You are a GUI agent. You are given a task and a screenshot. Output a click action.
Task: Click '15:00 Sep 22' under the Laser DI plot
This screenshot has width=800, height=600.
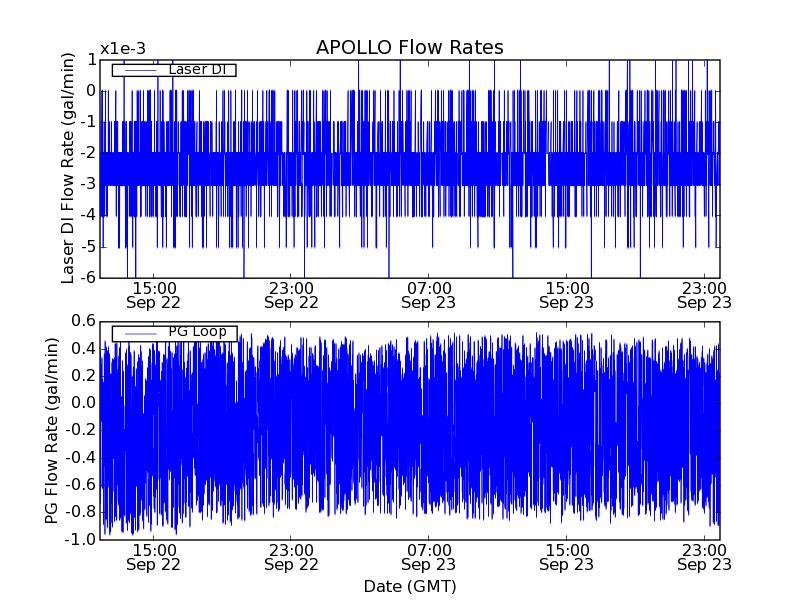coord(154,295)
